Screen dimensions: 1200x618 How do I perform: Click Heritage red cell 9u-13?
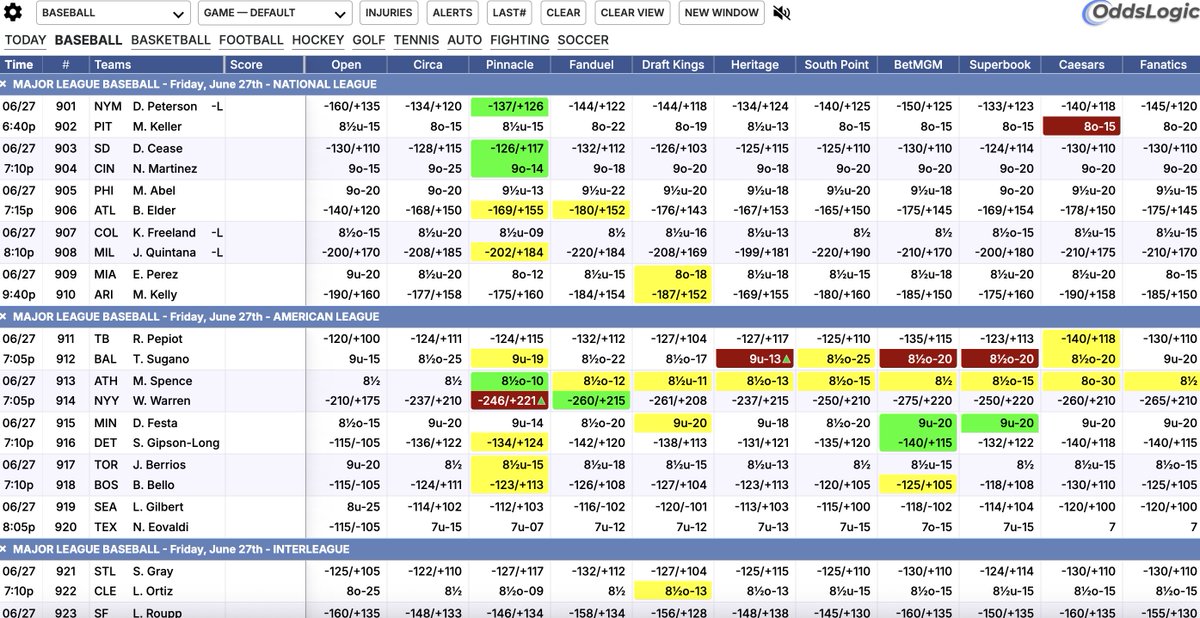755,359
